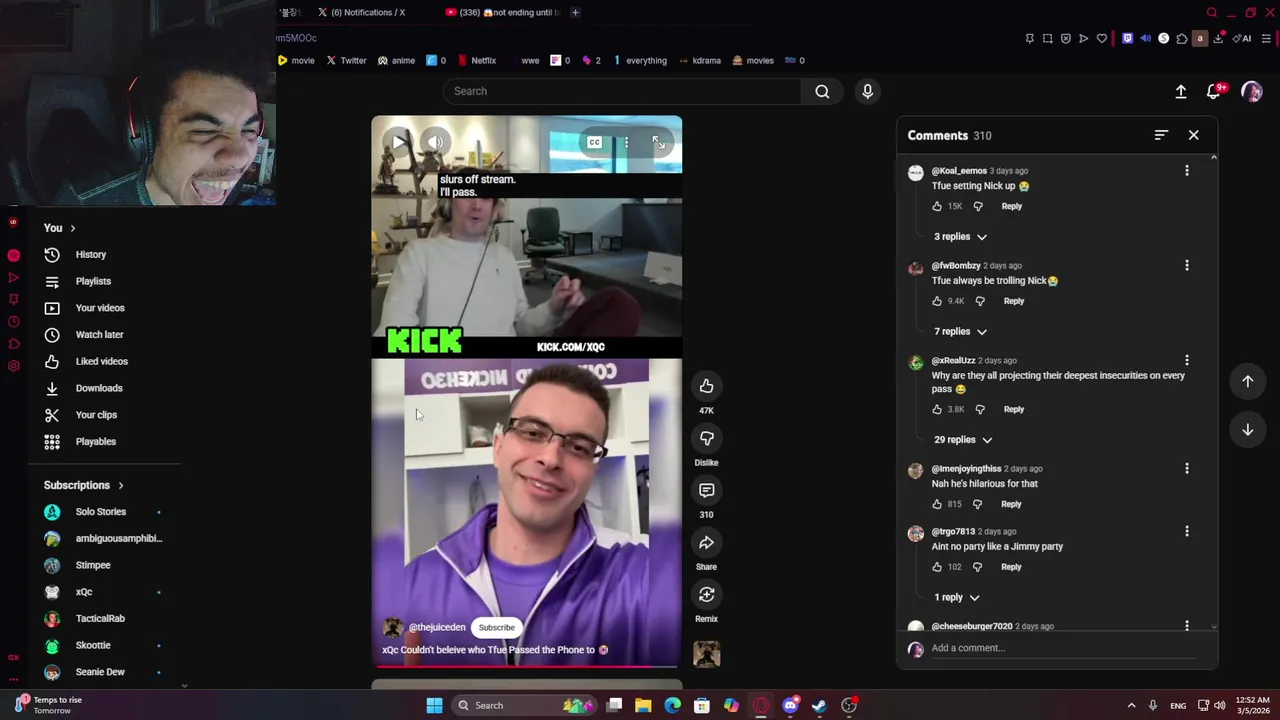Focus the YouTube Search input box

point(622,91)
